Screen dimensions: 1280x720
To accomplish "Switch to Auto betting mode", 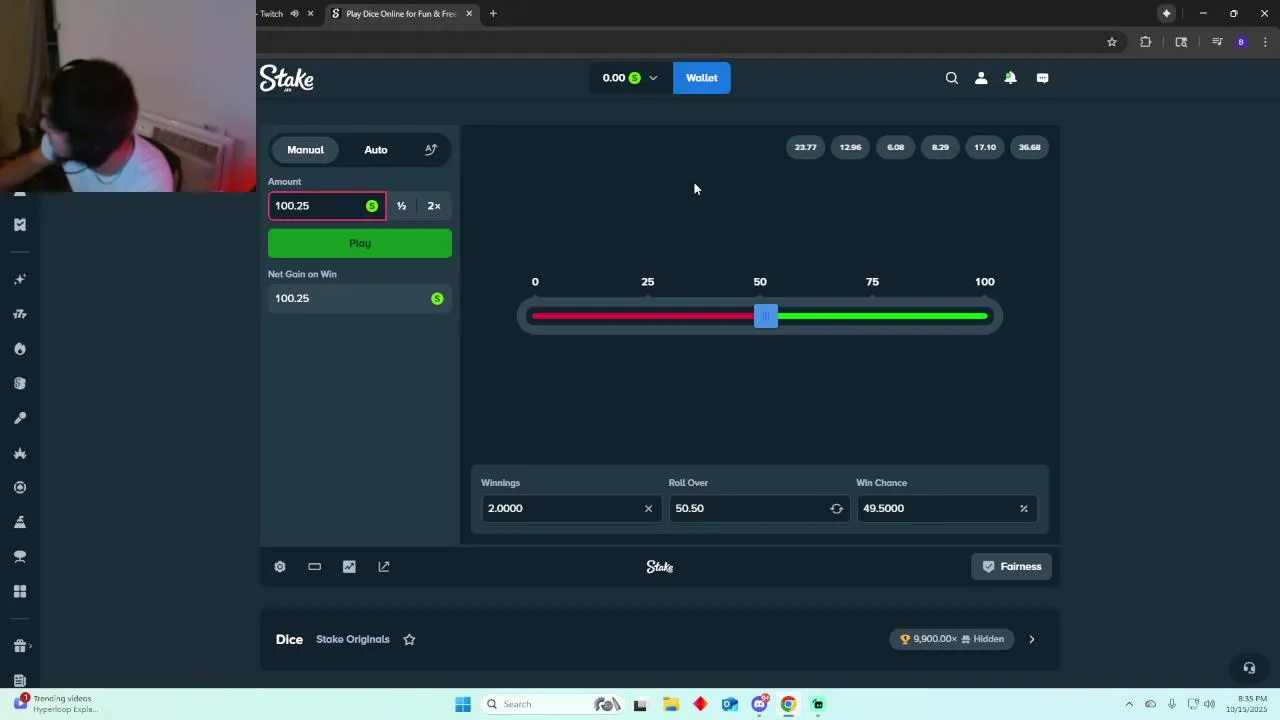I will 376,150.
